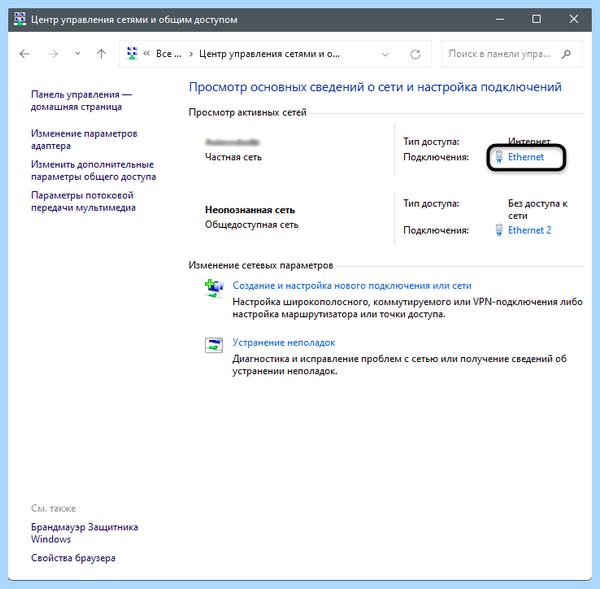This screenshot has width=600, height=589.
Task: Click the 'Просмотр основных сведений о сети' heading
Action: pos(375,87)
